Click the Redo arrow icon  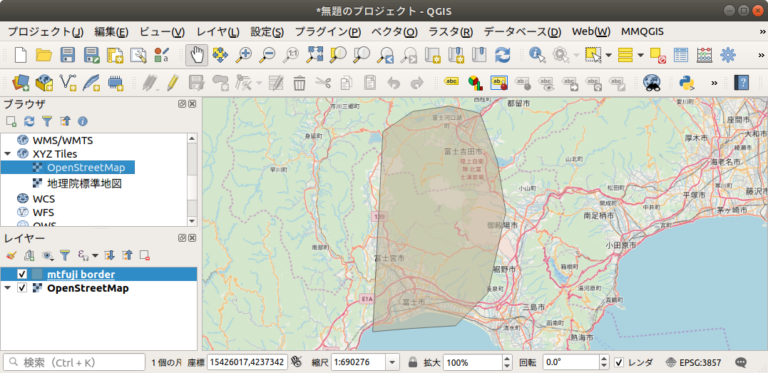(416, 82)
